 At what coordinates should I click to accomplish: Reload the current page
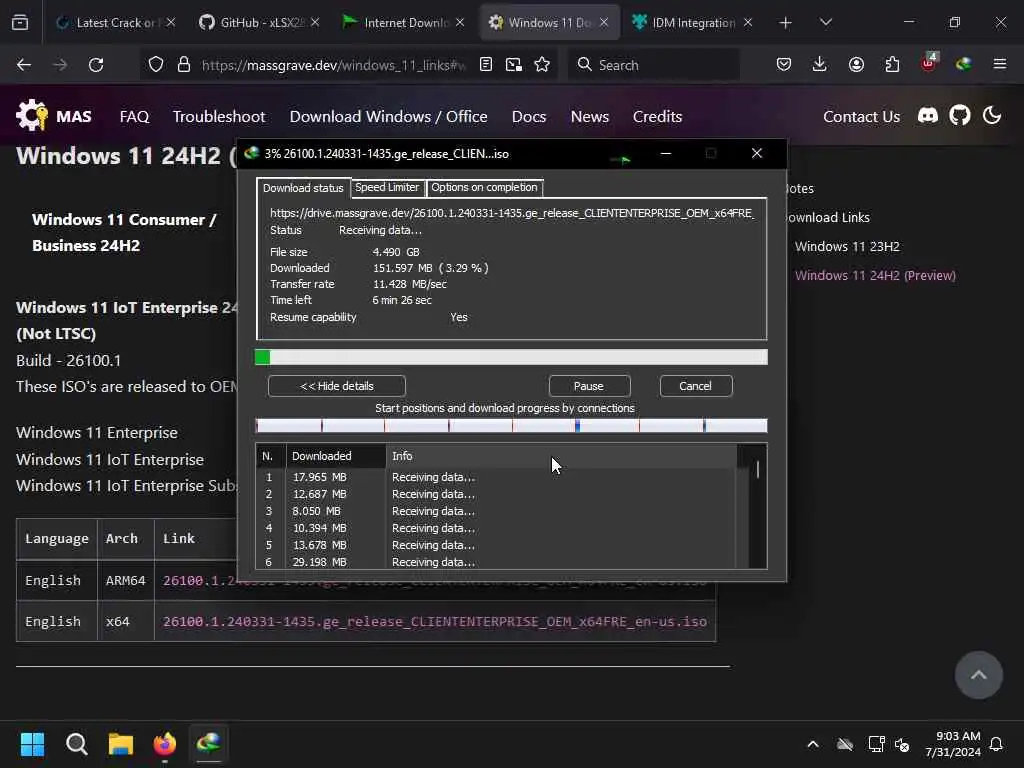[x=96, y=65]
